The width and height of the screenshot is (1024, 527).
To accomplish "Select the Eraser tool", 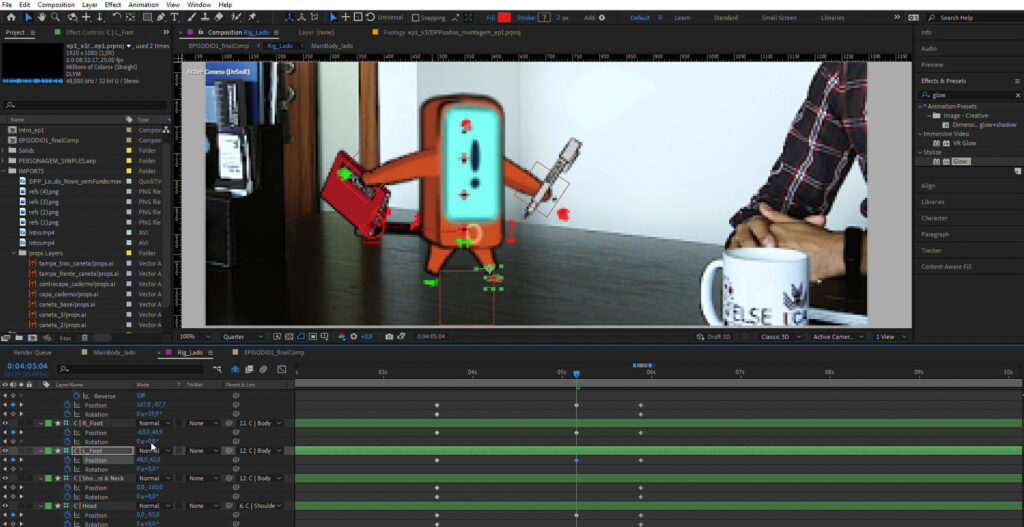I will point(219,17).
